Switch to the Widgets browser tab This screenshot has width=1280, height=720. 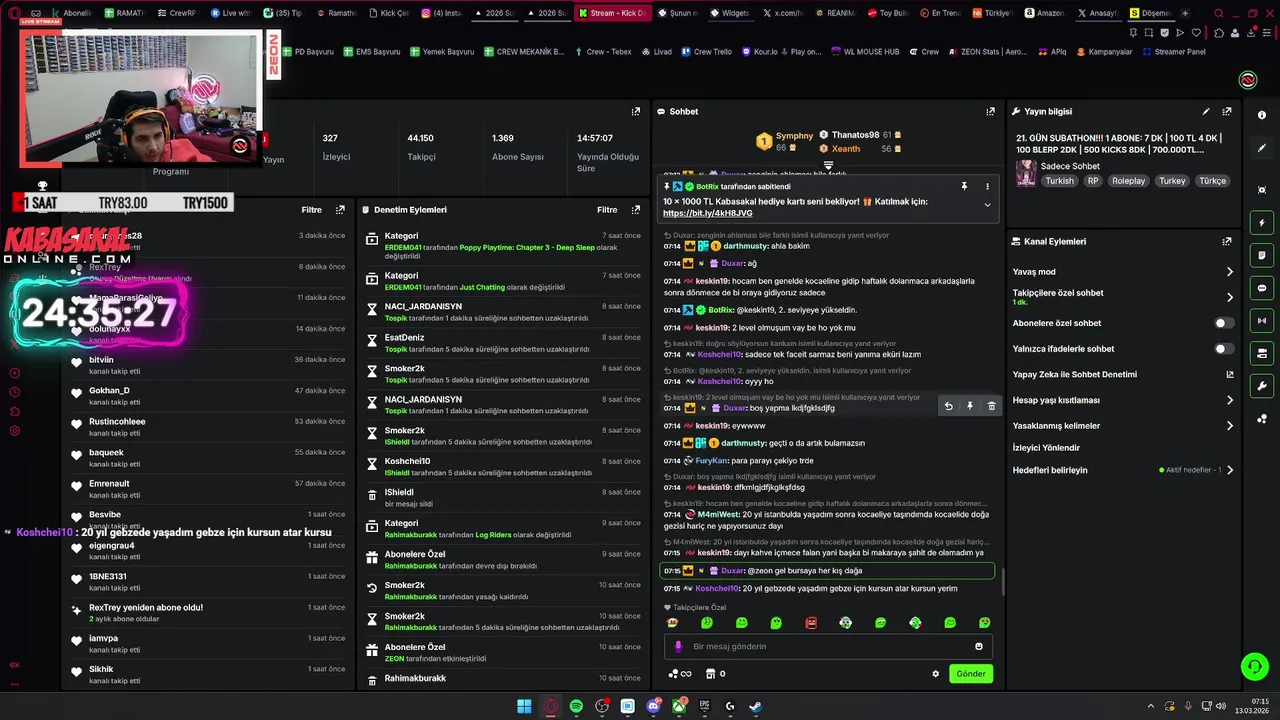pyautogui.click(x=729, y=13)
